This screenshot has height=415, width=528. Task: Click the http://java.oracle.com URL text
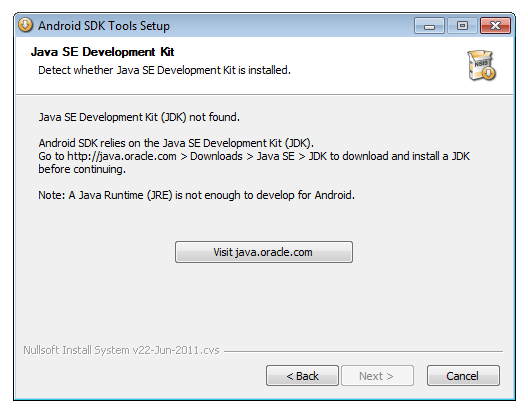pyautogui.click(x=122, y=156)
